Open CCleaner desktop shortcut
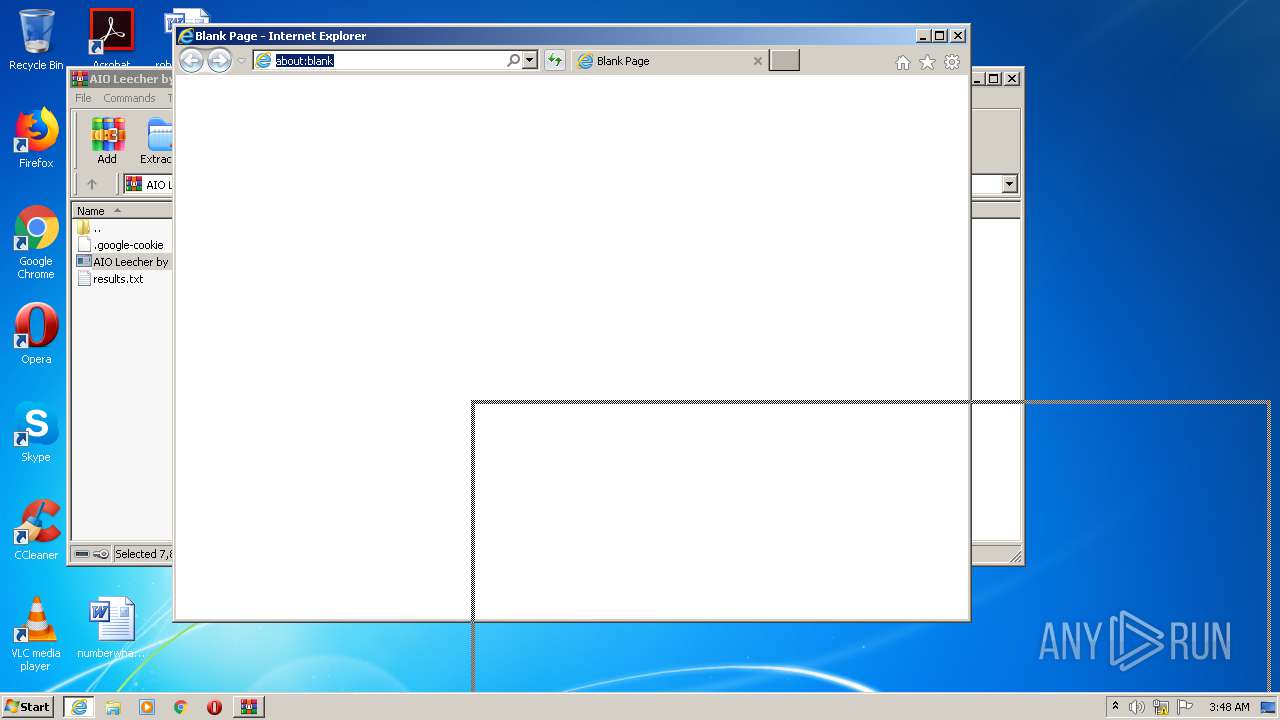The width and height of the screenshot is (1280, 720). pyautogui.click(x=36, y=530)
